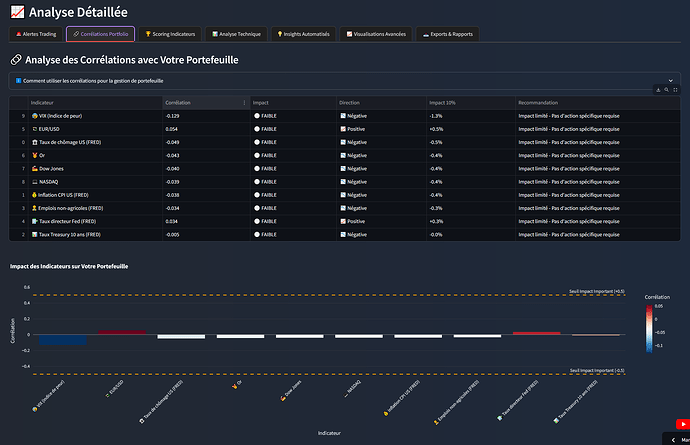Switch to the Alertes Trading tab
Screen dimensions: 690x445
(36, 34)
